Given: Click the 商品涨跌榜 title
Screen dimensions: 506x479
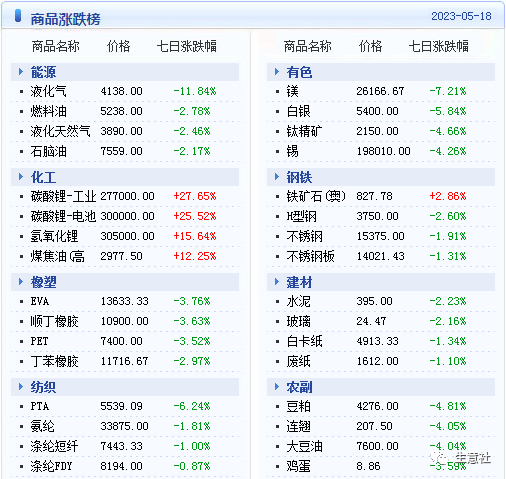Looking at the screenshot, I should (x=65, y=19).
